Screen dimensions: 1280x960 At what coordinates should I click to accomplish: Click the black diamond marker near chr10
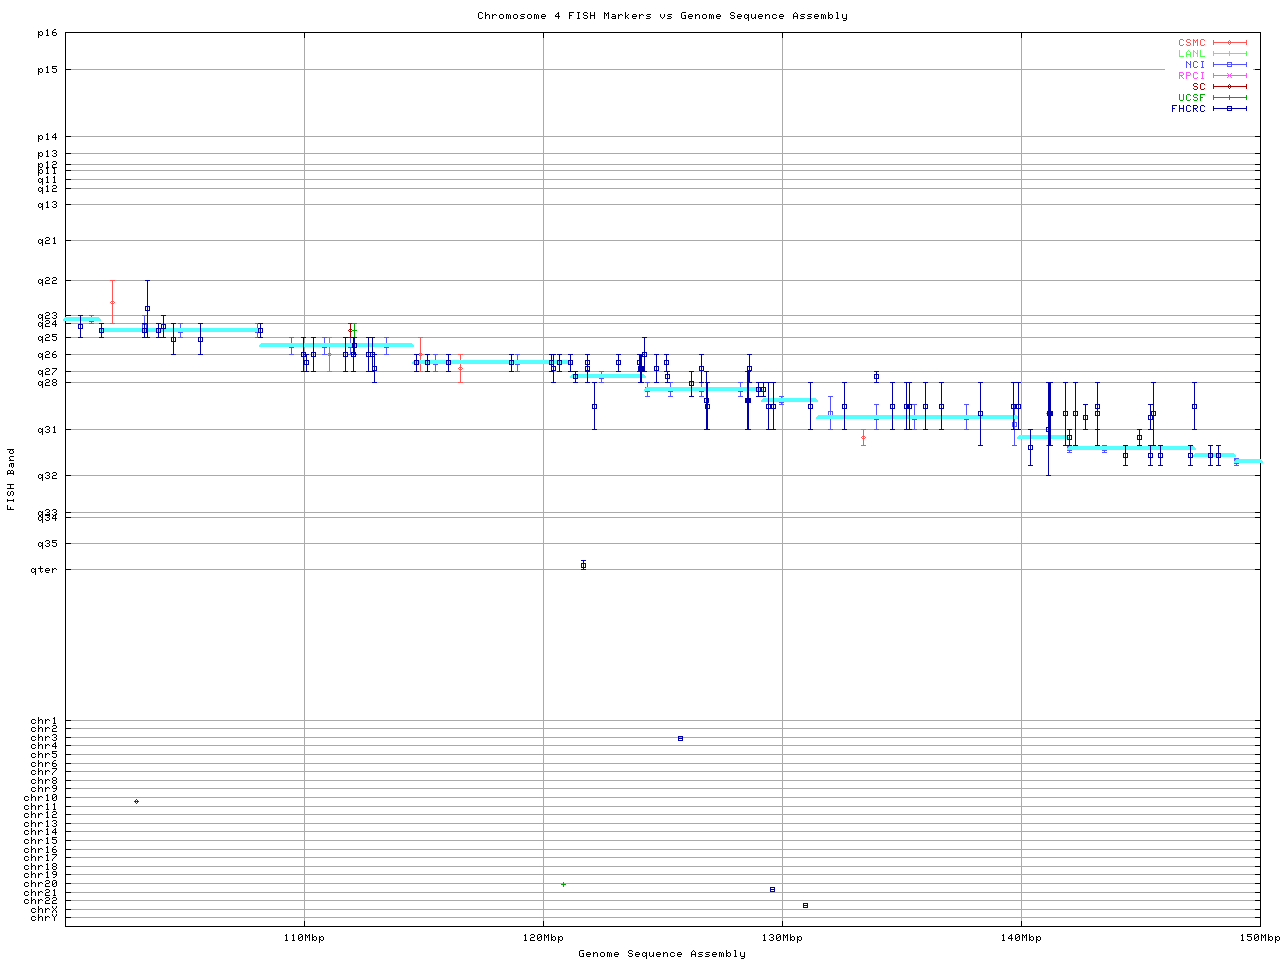tap(136, 801)
